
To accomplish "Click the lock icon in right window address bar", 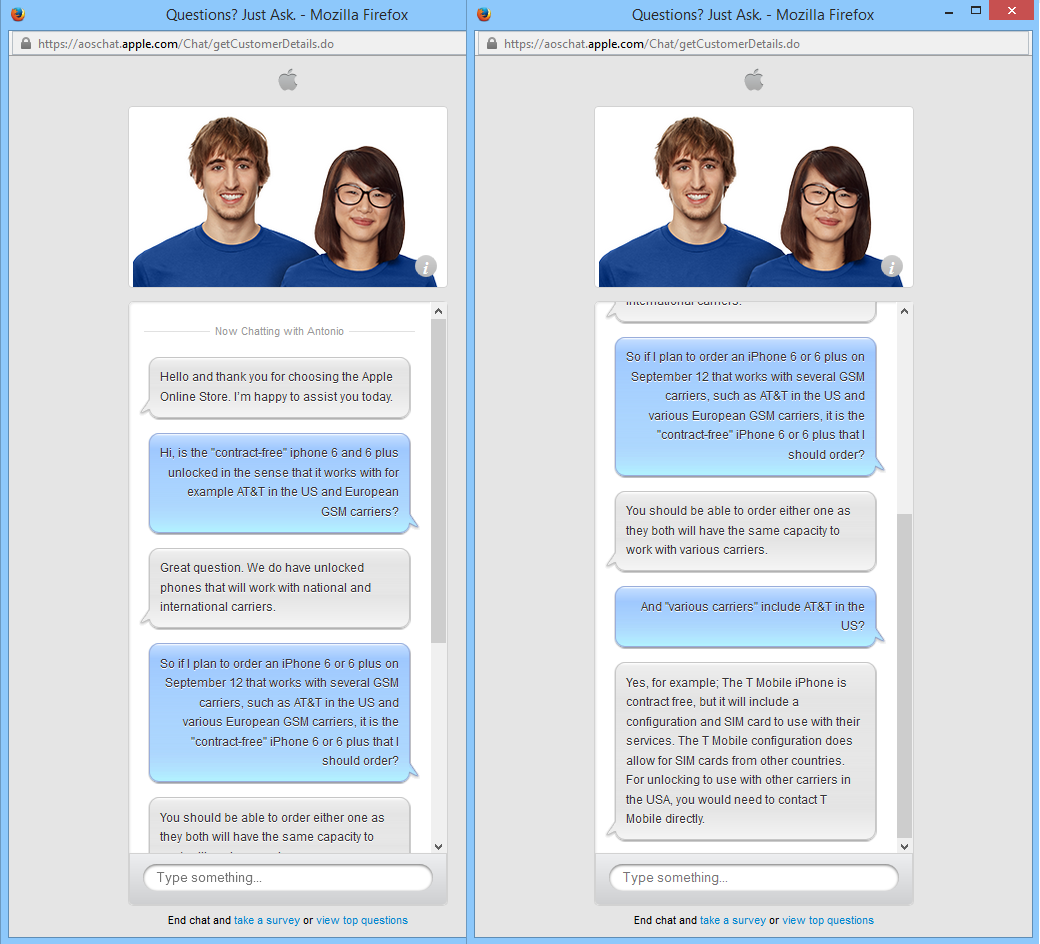I will tap(492, 44).
